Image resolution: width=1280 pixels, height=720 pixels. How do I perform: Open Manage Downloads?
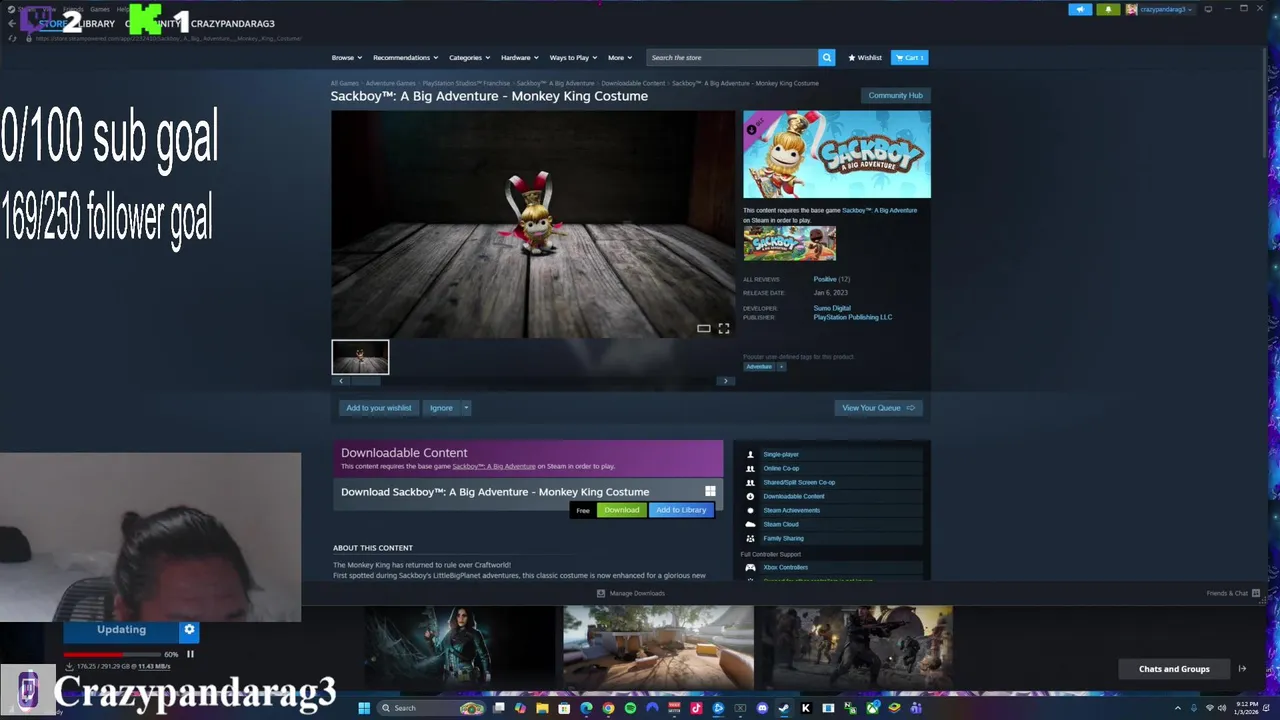click(x=631, y=593)
